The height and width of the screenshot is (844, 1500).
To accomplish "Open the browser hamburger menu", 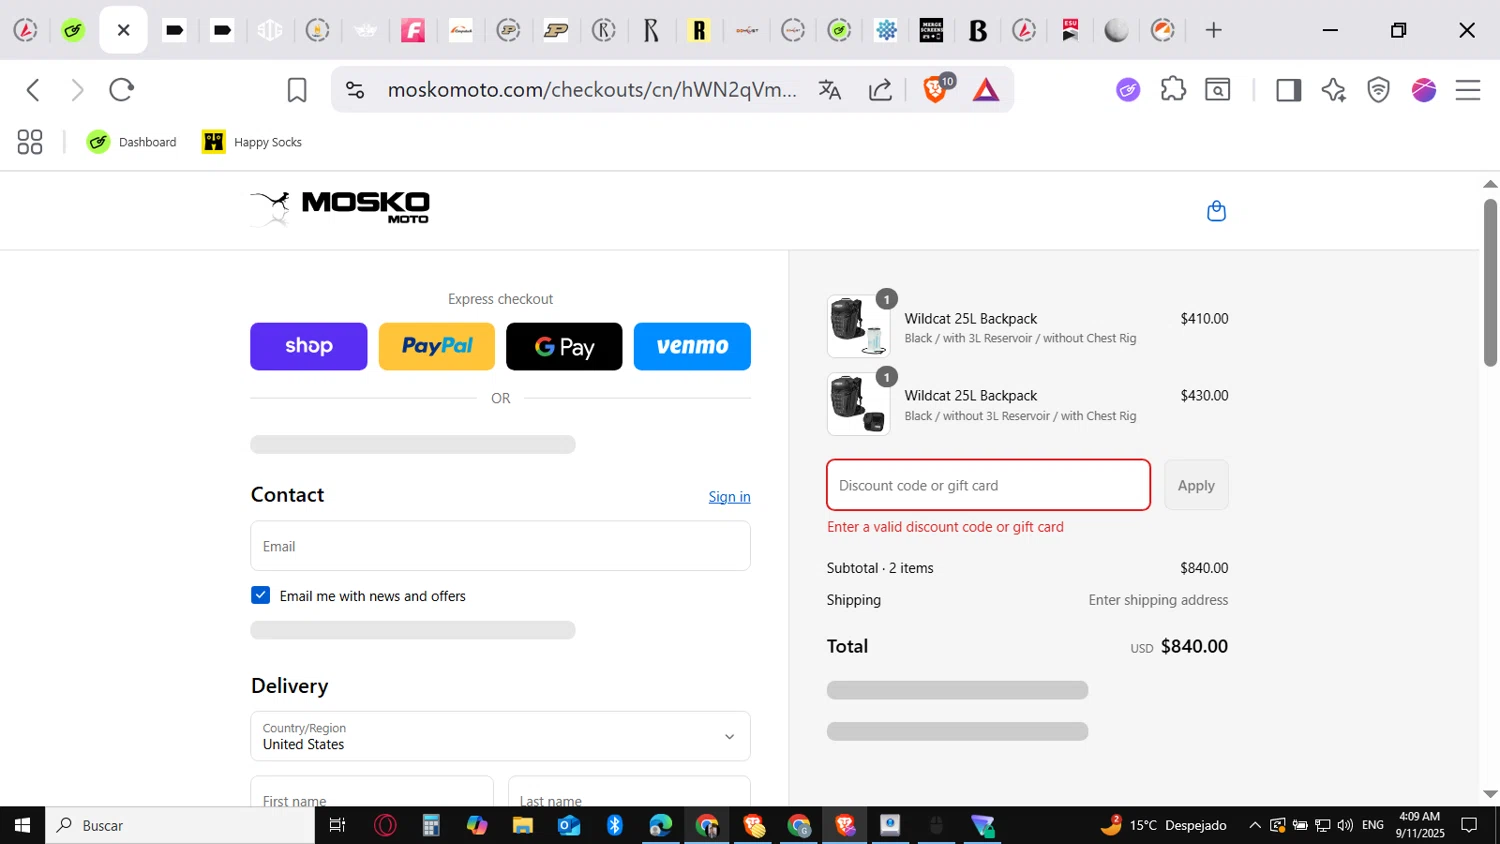I will click(x=1468, y=90).
